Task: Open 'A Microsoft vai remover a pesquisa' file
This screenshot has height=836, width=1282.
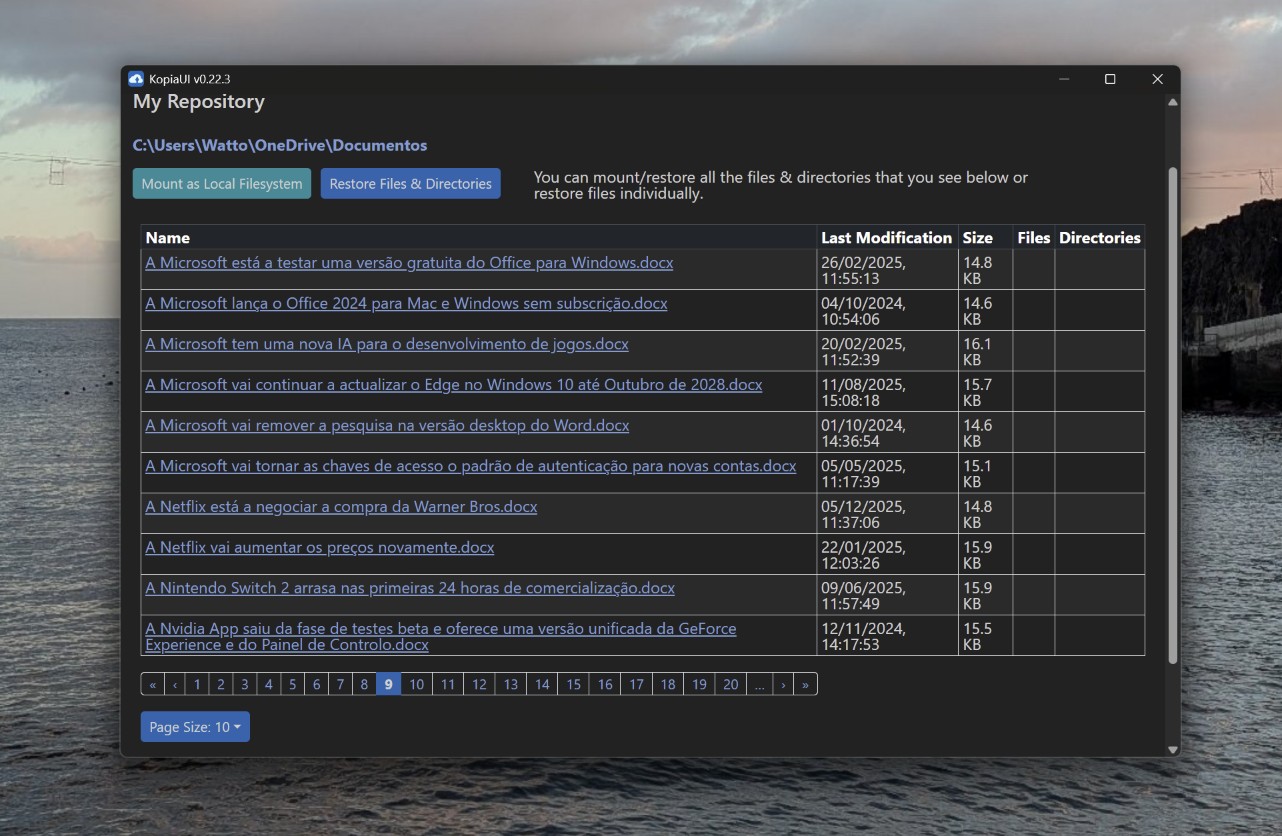Action: [387, 426]
